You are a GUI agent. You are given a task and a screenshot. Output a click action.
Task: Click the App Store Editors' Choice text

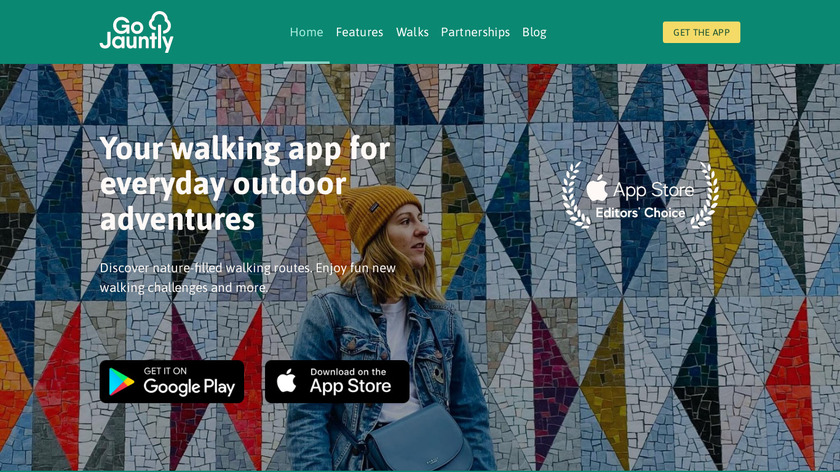640,200
